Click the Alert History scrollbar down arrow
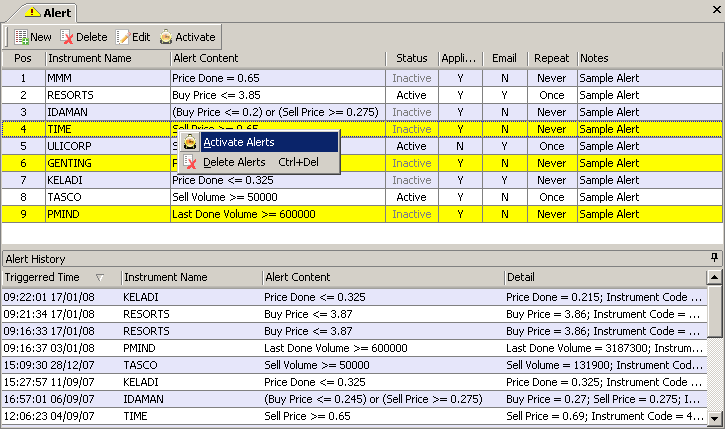725x429 pixels. (714, 418)
